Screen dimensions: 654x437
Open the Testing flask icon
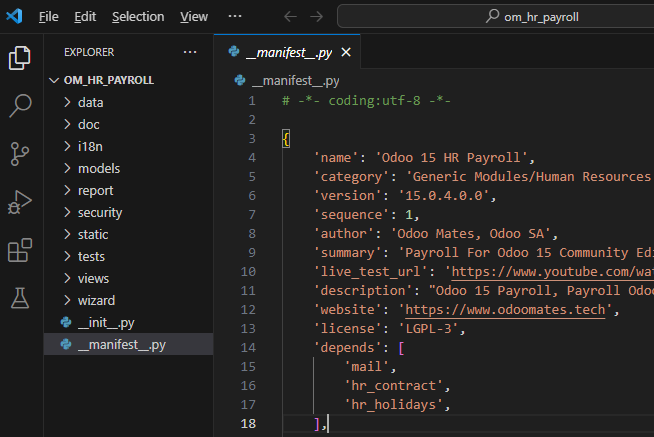tap(20, 298)
